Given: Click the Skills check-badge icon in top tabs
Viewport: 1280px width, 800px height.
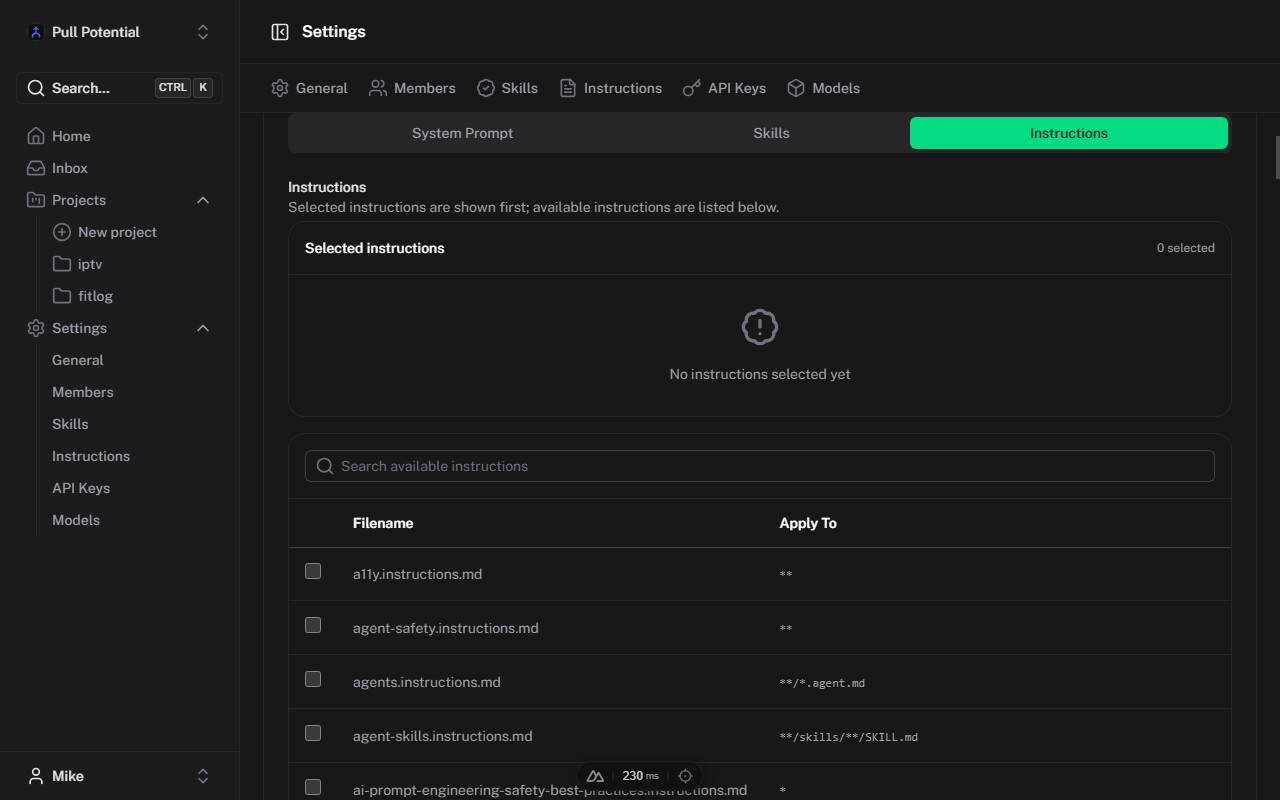Looking at the screenshot, I should (x=486, y=88).
